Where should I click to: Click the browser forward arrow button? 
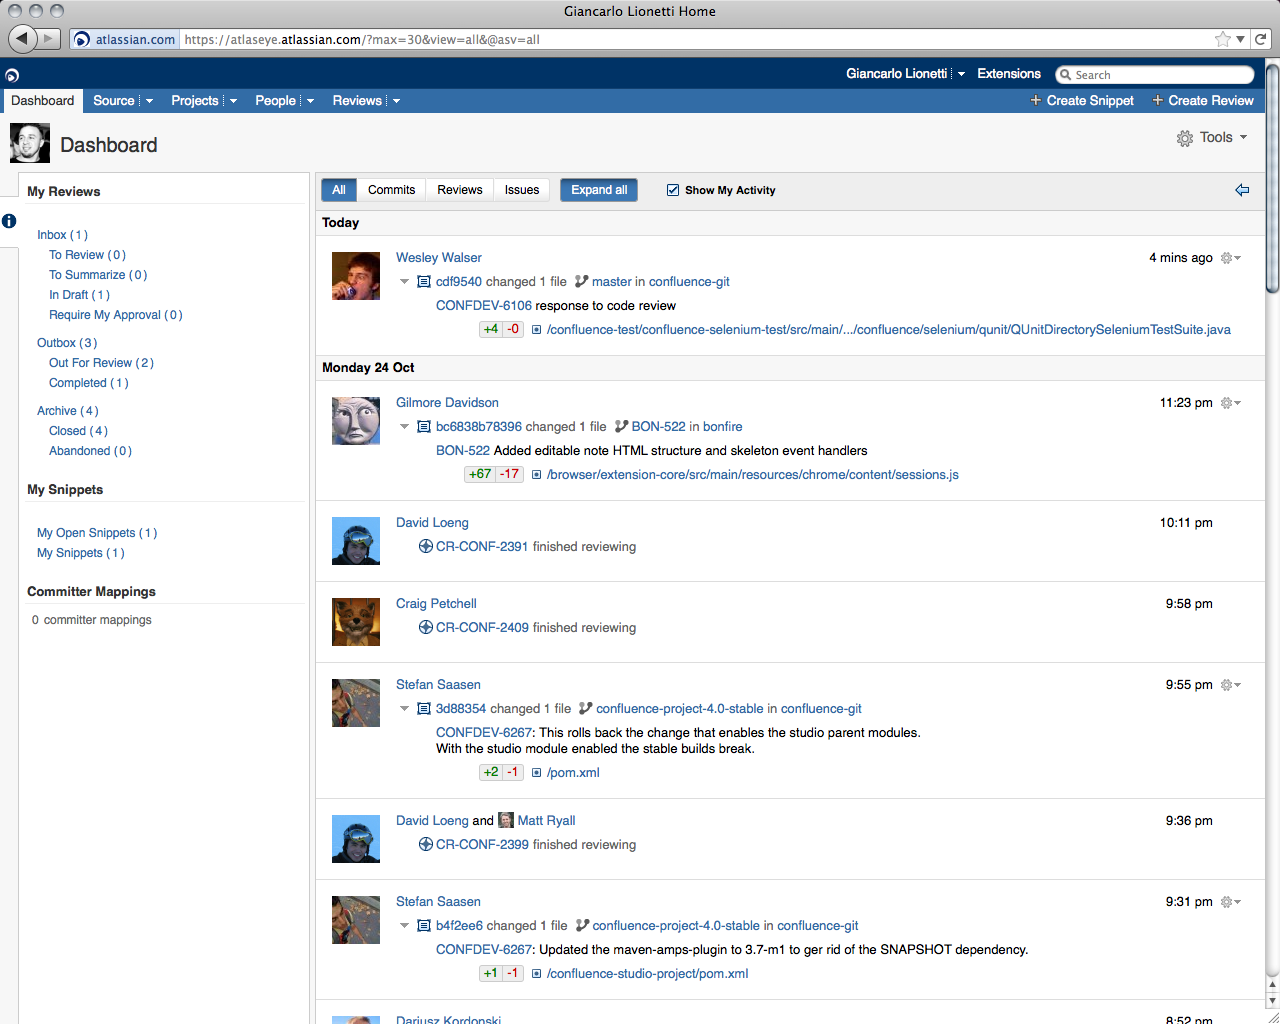click(x=49, y=39)
